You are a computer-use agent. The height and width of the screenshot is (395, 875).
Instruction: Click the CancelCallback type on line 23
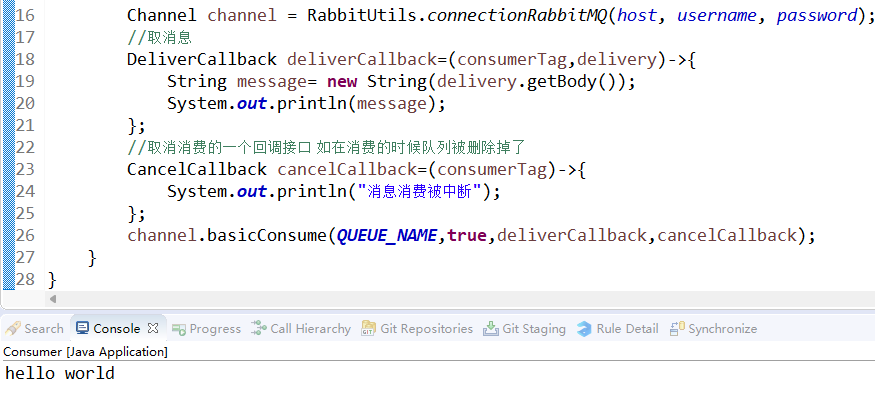pos(197,169)
